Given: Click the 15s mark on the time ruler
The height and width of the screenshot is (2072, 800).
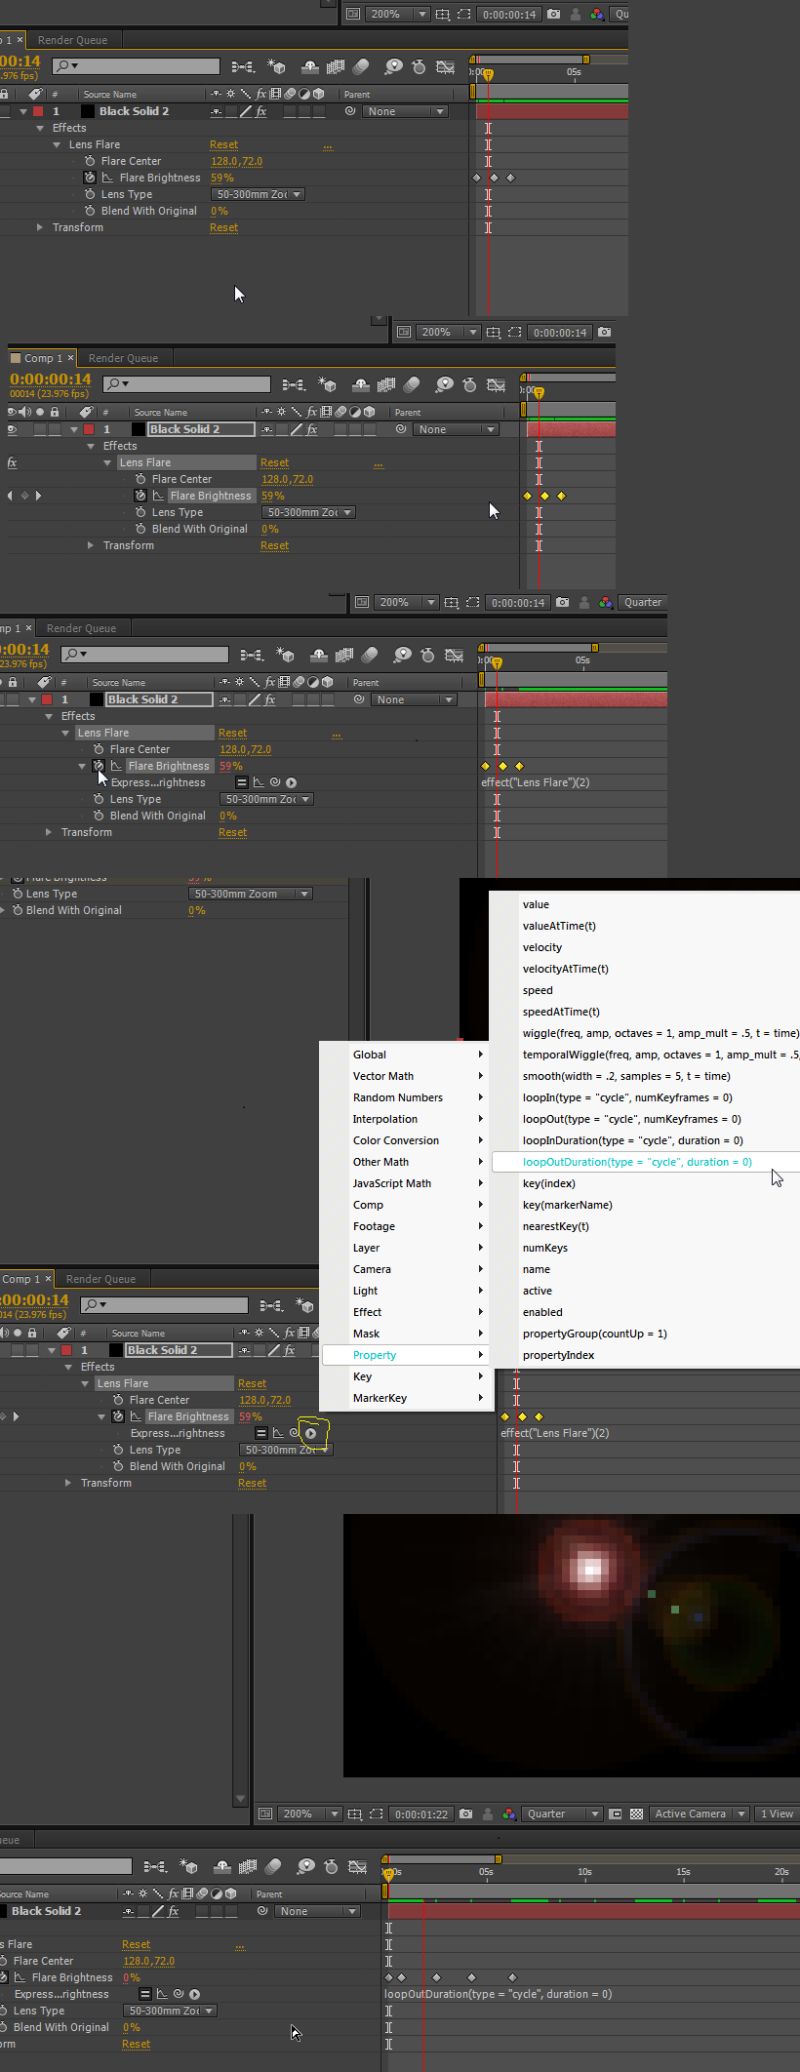Looking at the screenshot, I should (683, 1871).
